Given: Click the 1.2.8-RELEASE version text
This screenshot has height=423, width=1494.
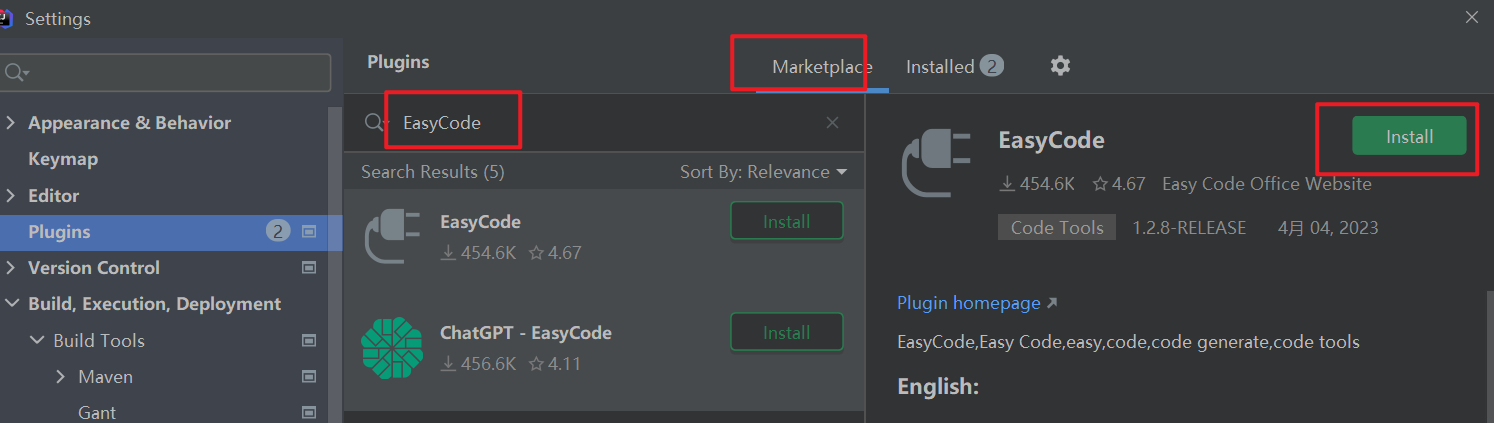Looking at the screenshot, I should coord(1189,228).
